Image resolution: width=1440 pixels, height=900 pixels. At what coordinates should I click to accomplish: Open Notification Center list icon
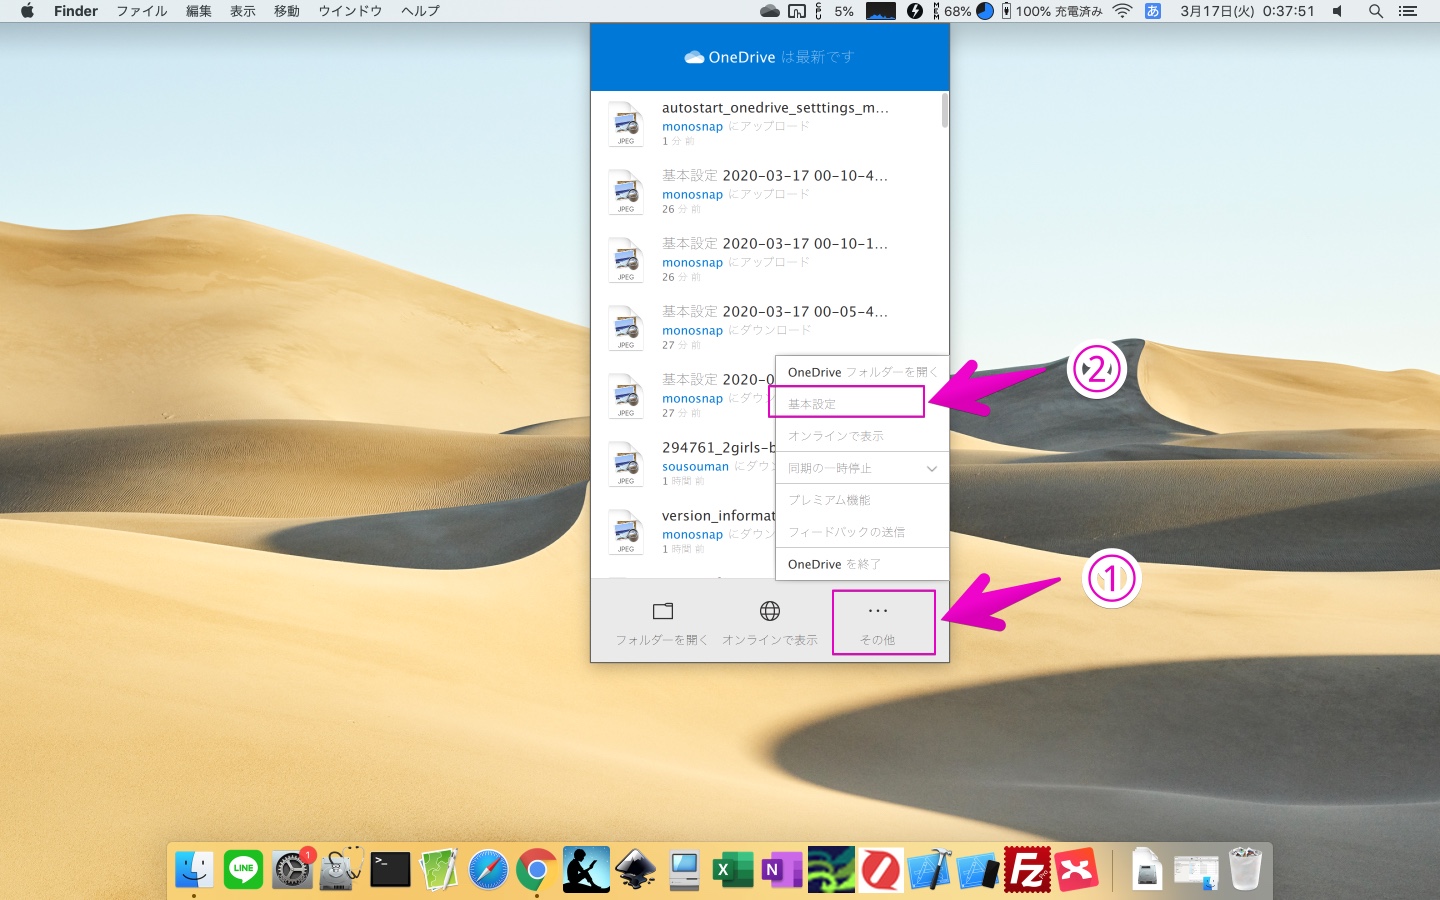[1408, 11]
